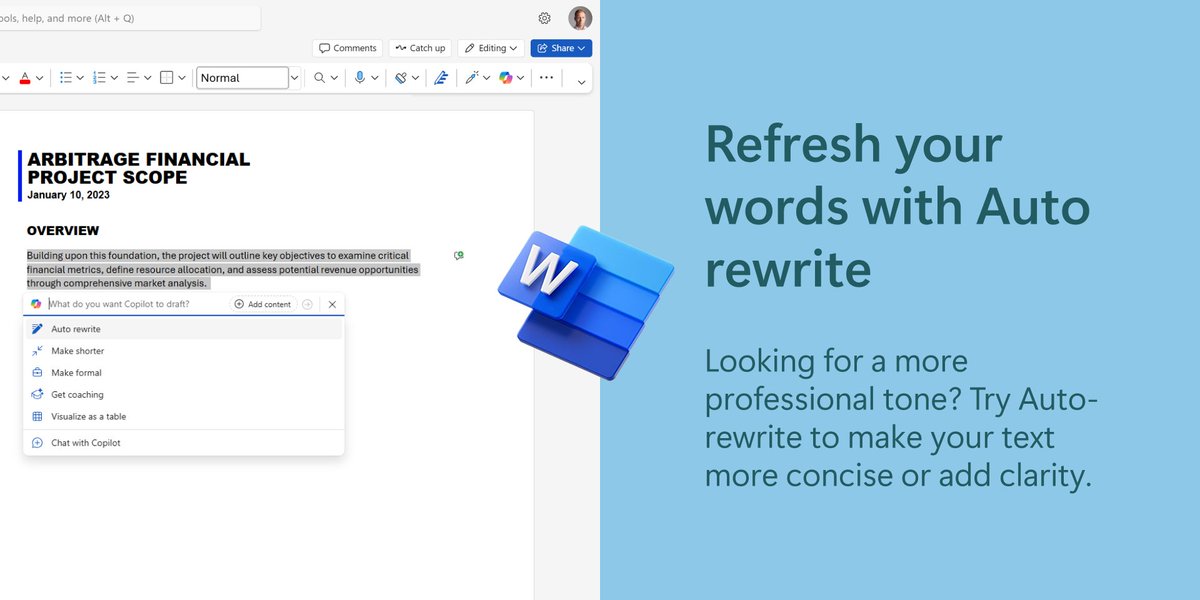This screenshot has width=1200, height=600.
Task: Start Dictate with the microphone icon
Action: tap(360, 77)
